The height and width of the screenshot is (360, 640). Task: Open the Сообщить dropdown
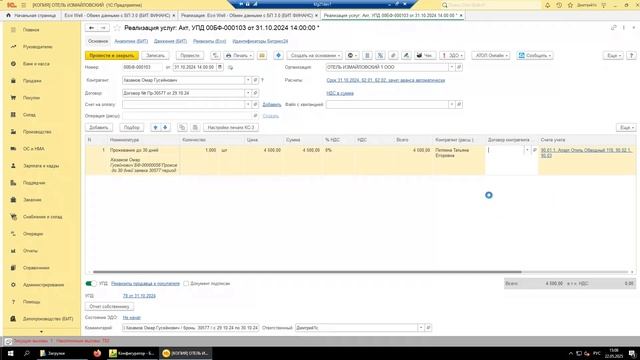click(x=535, y=56)
